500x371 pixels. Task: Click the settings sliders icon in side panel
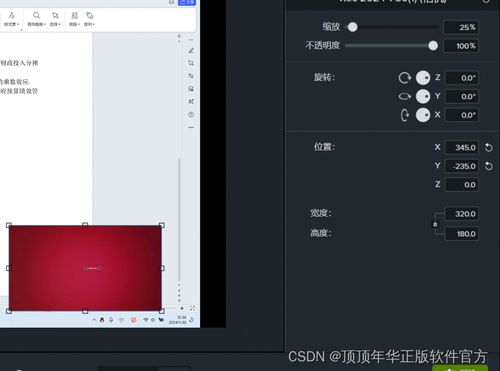pos(191,76)
